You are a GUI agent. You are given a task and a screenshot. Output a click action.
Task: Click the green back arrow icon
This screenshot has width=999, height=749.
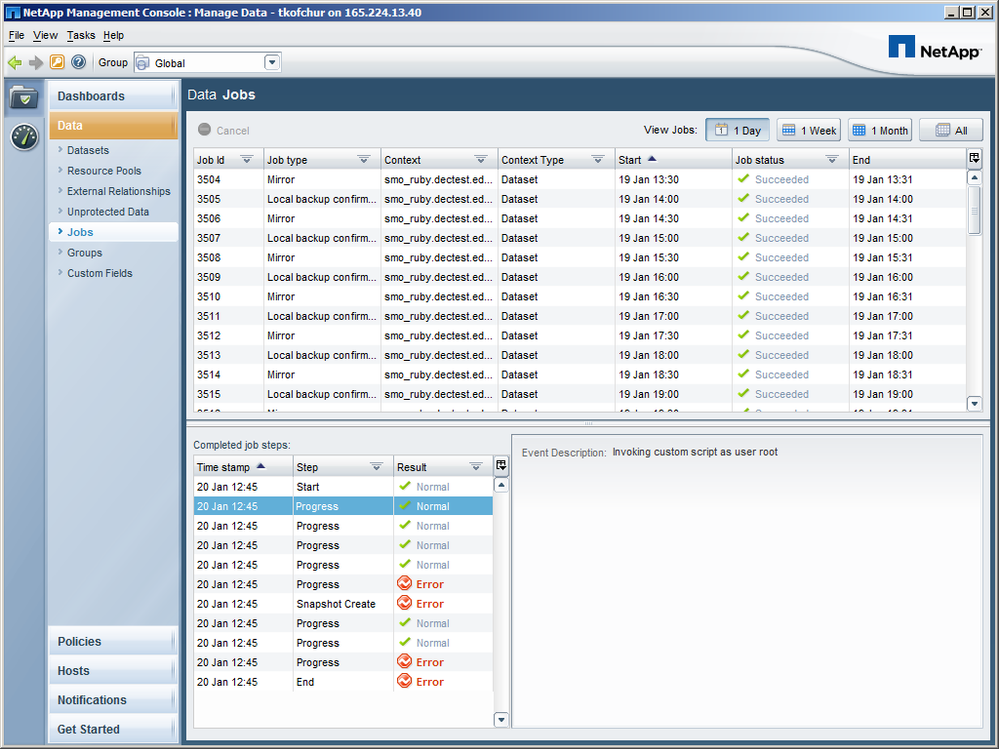[x=15, y=63]
